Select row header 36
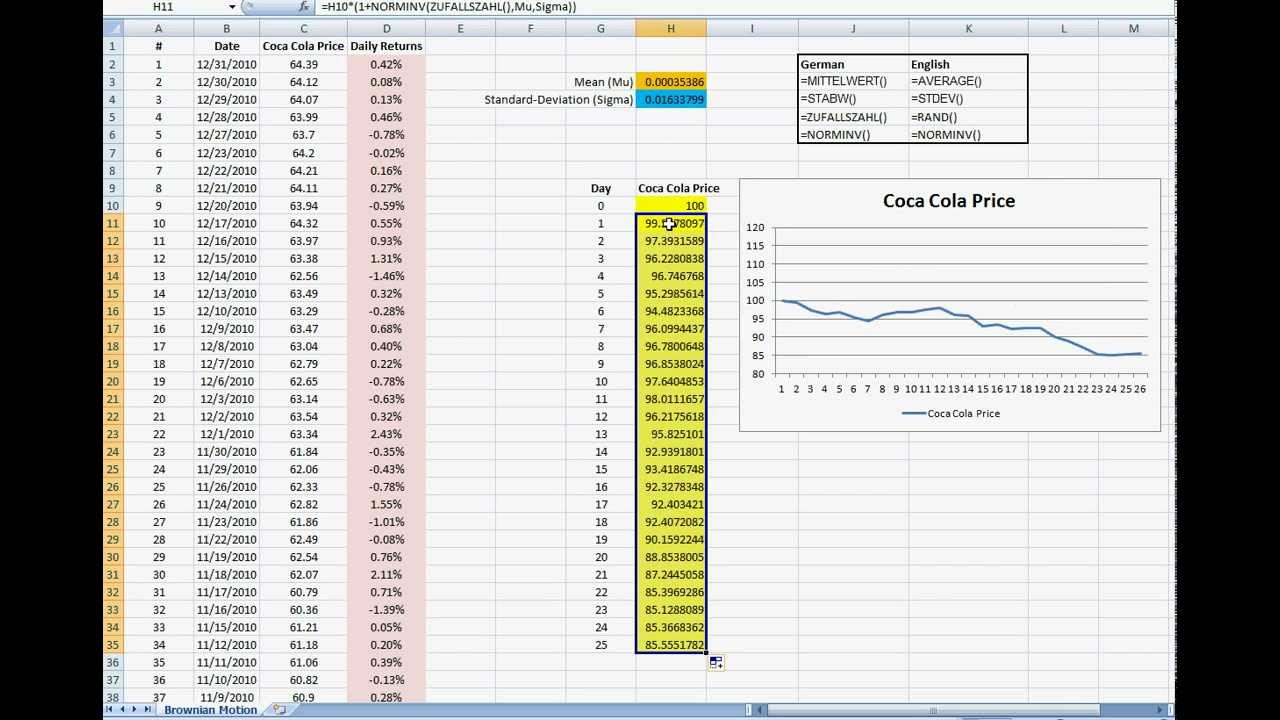 pyautogui.click(x=112, y=662)
